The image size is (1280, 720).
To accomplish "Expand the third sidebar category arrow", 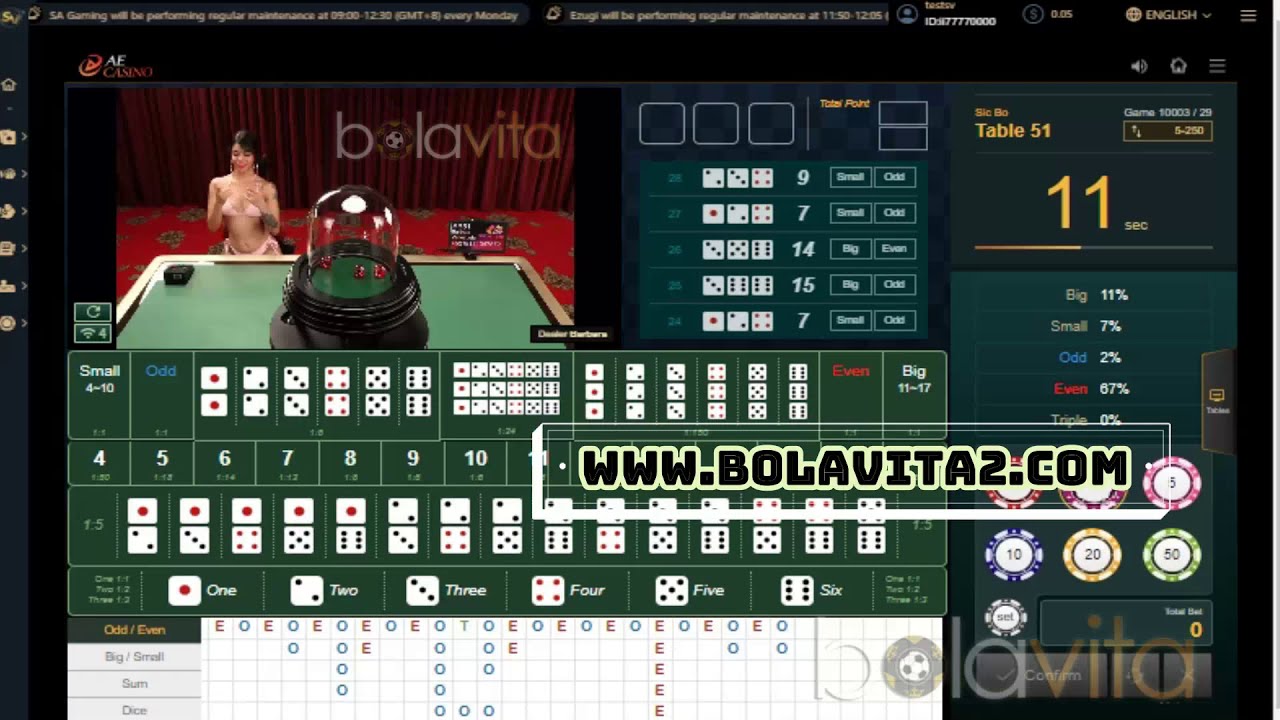I will 23,211.
